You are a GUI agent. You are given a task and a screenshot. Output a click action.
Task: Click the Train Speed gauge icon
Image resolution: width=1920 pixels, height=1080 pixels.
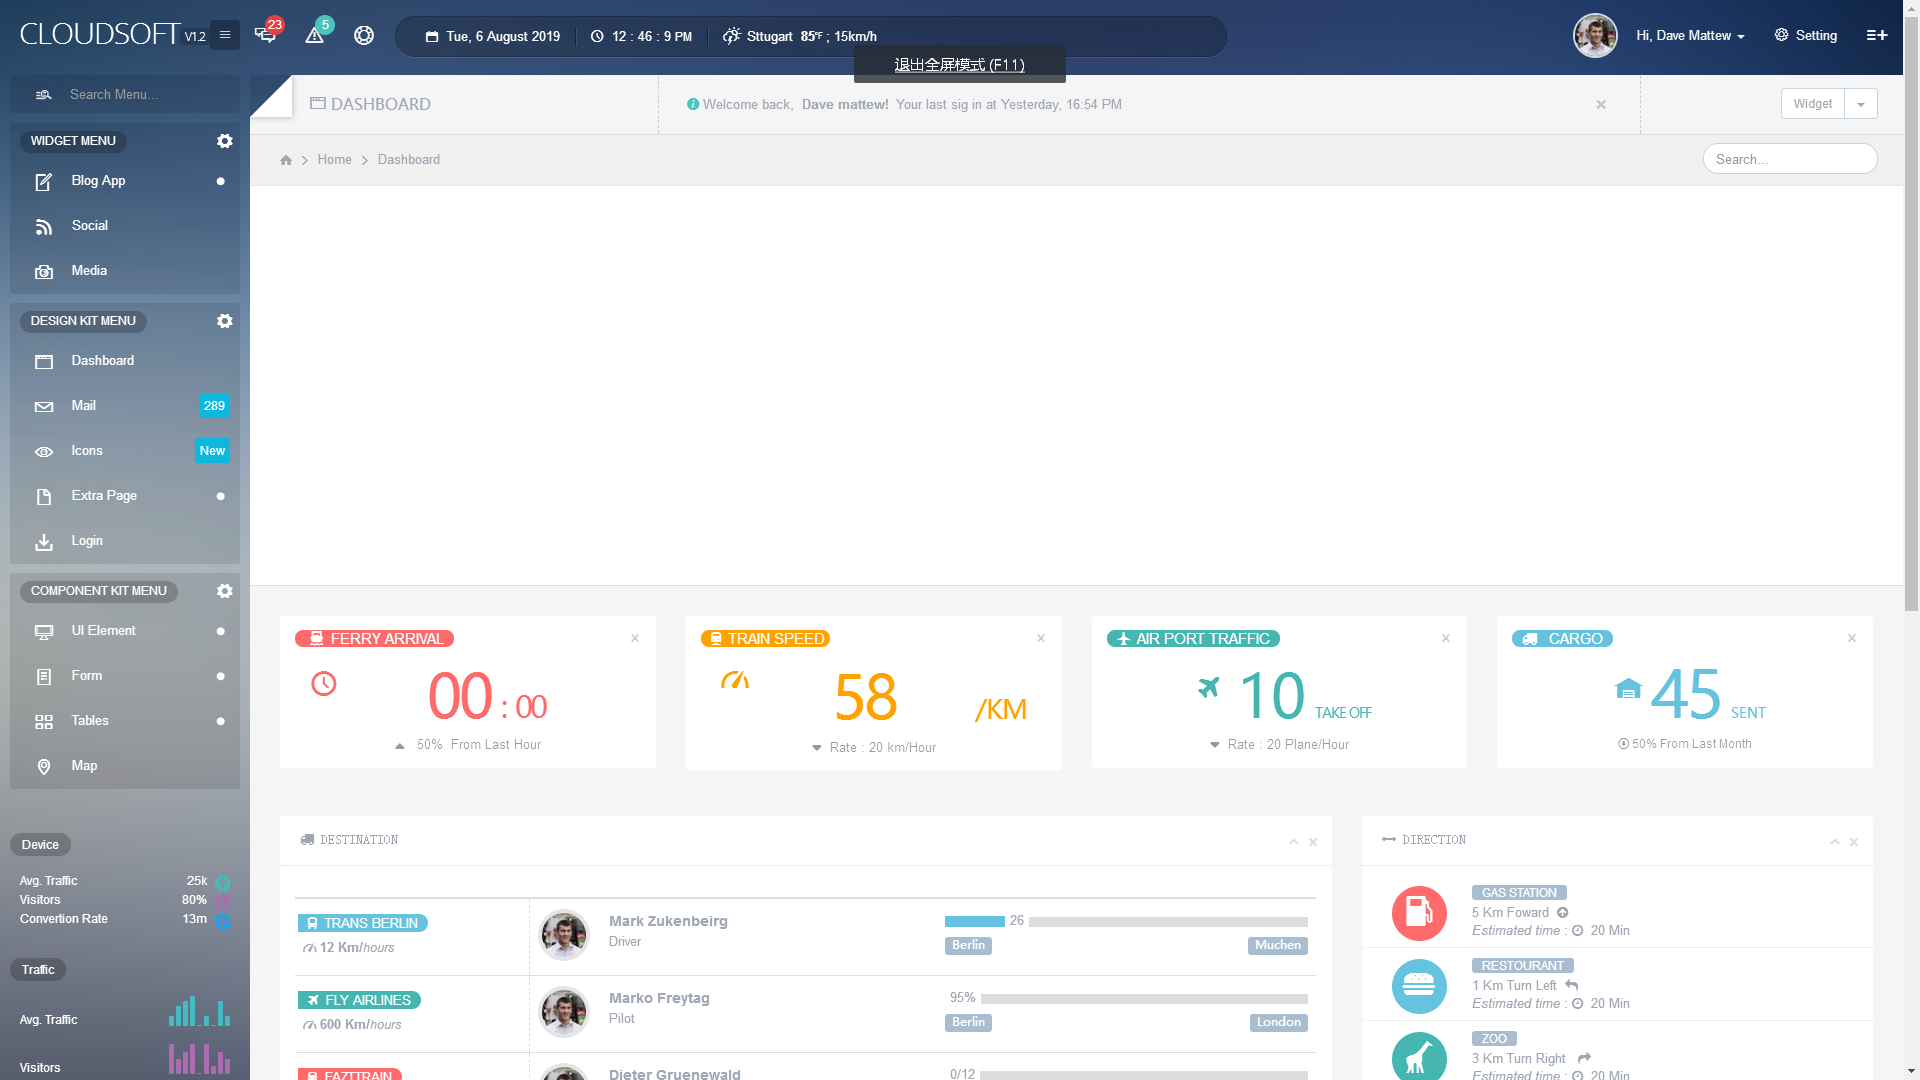(735, 680)
